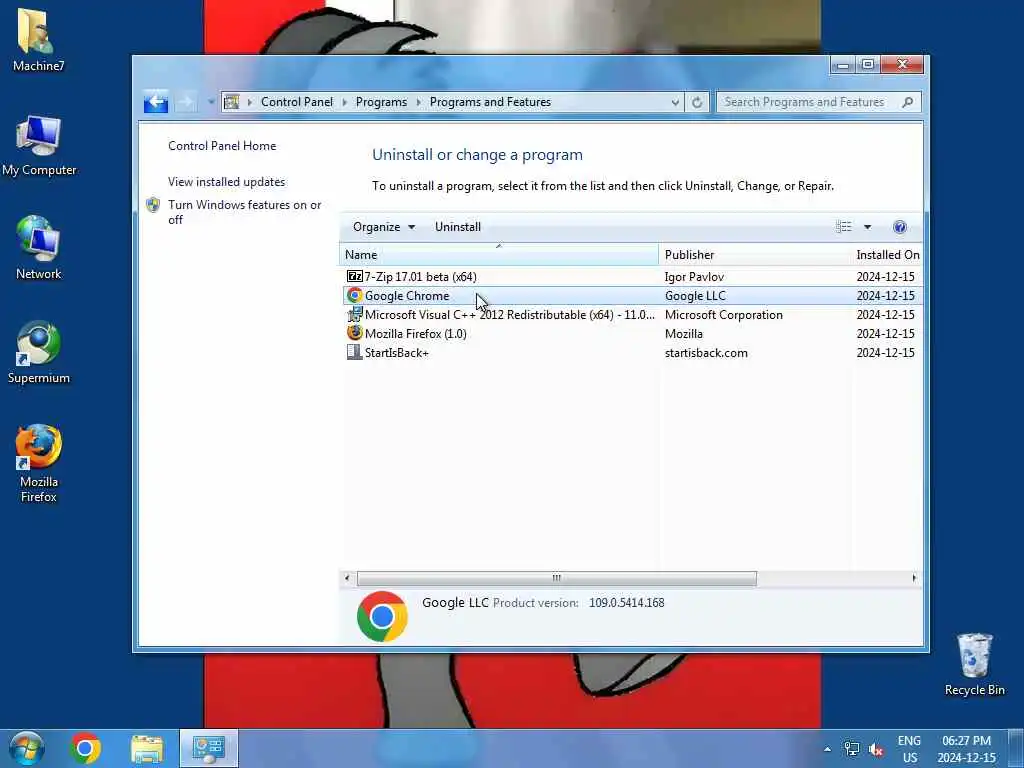Click the StartIsBack+ program icon

point(355,352)
